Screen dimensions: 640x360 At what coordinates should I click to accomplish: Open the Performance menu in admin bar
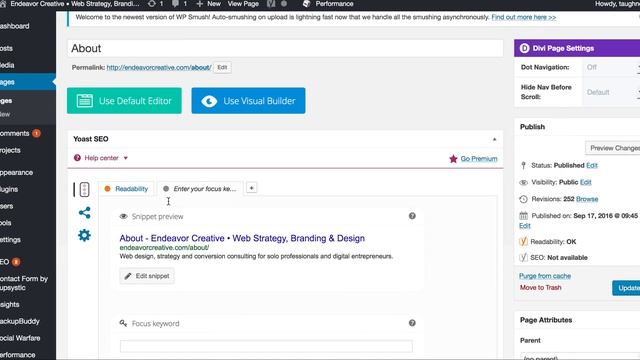click(329, 4)
